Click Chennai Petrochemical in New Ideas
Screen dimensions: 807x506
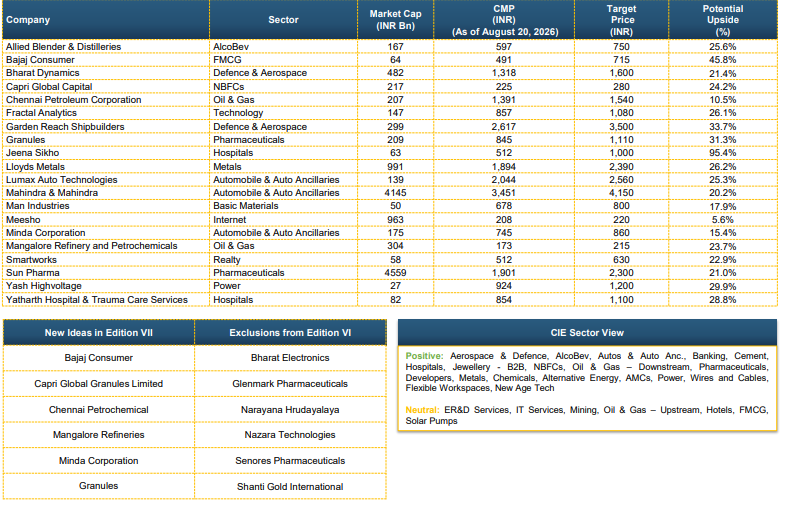99,410
